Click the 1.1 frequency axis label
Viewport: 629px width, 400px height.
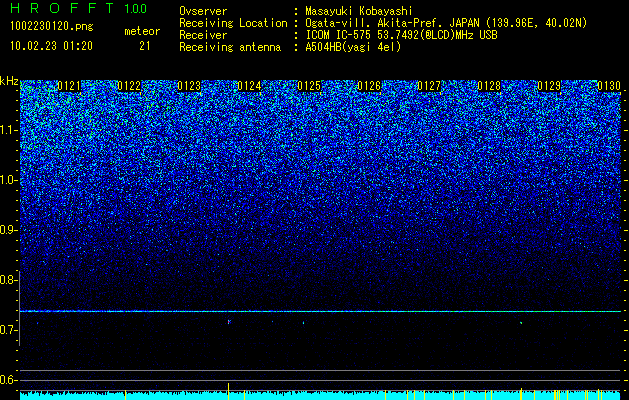9,130
